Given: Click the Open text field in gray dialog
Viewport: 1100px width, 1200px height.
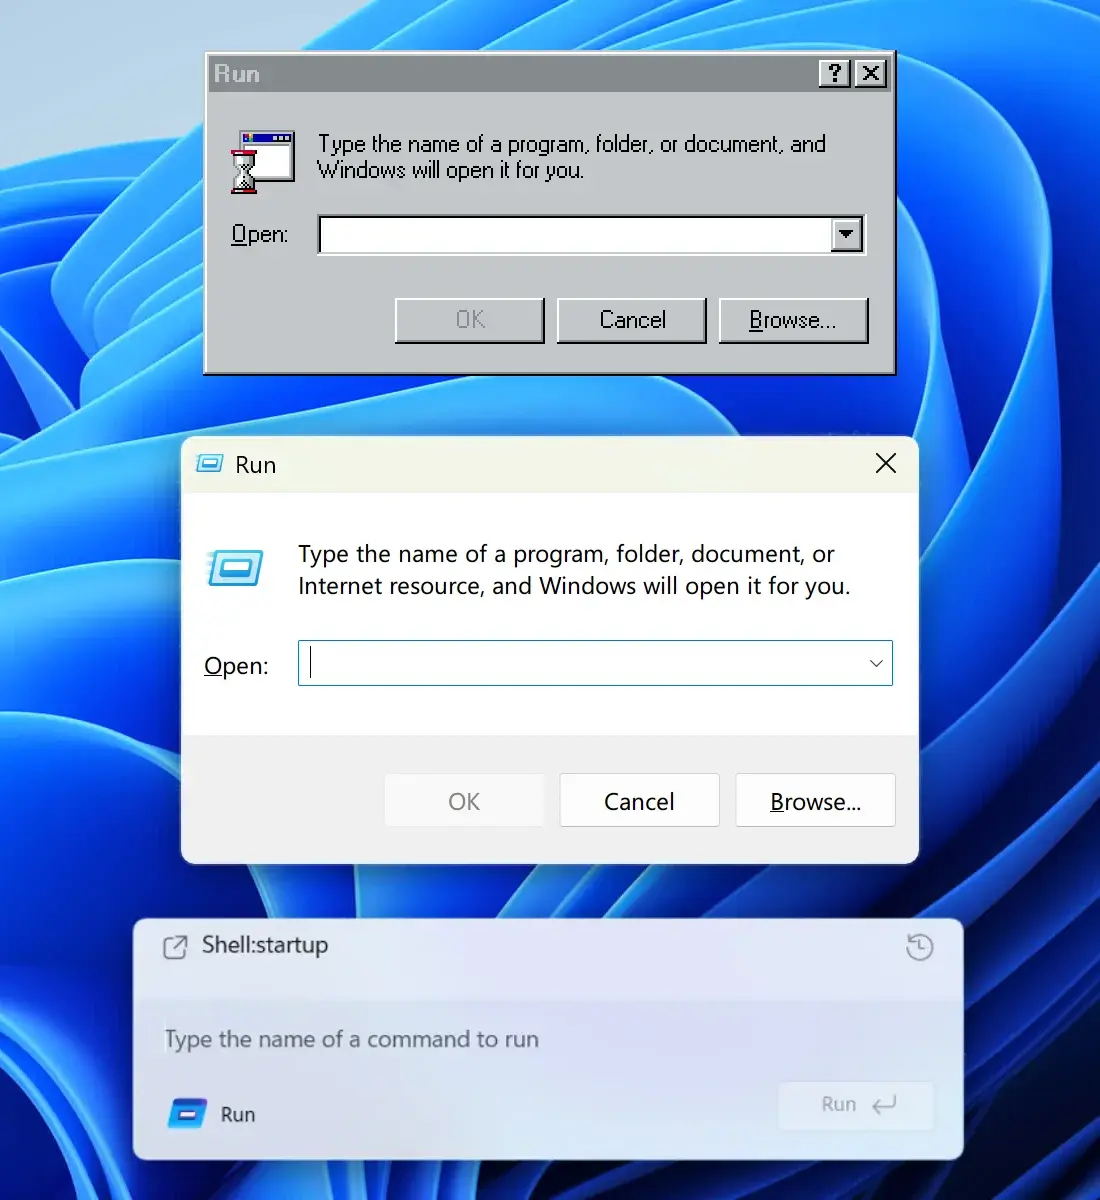Looking at the screenshot, I should pos(575,235).
